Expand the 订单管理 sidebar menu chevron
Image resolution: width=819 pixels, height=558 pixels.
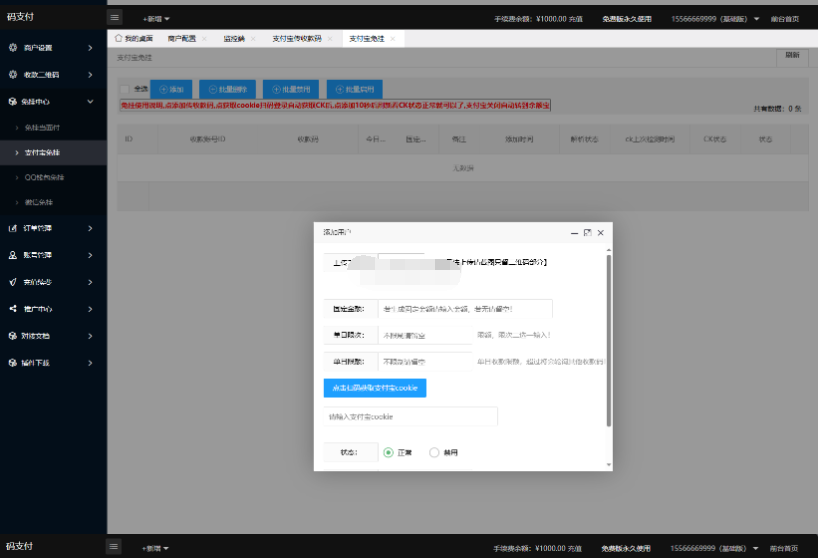pos(90,228)
